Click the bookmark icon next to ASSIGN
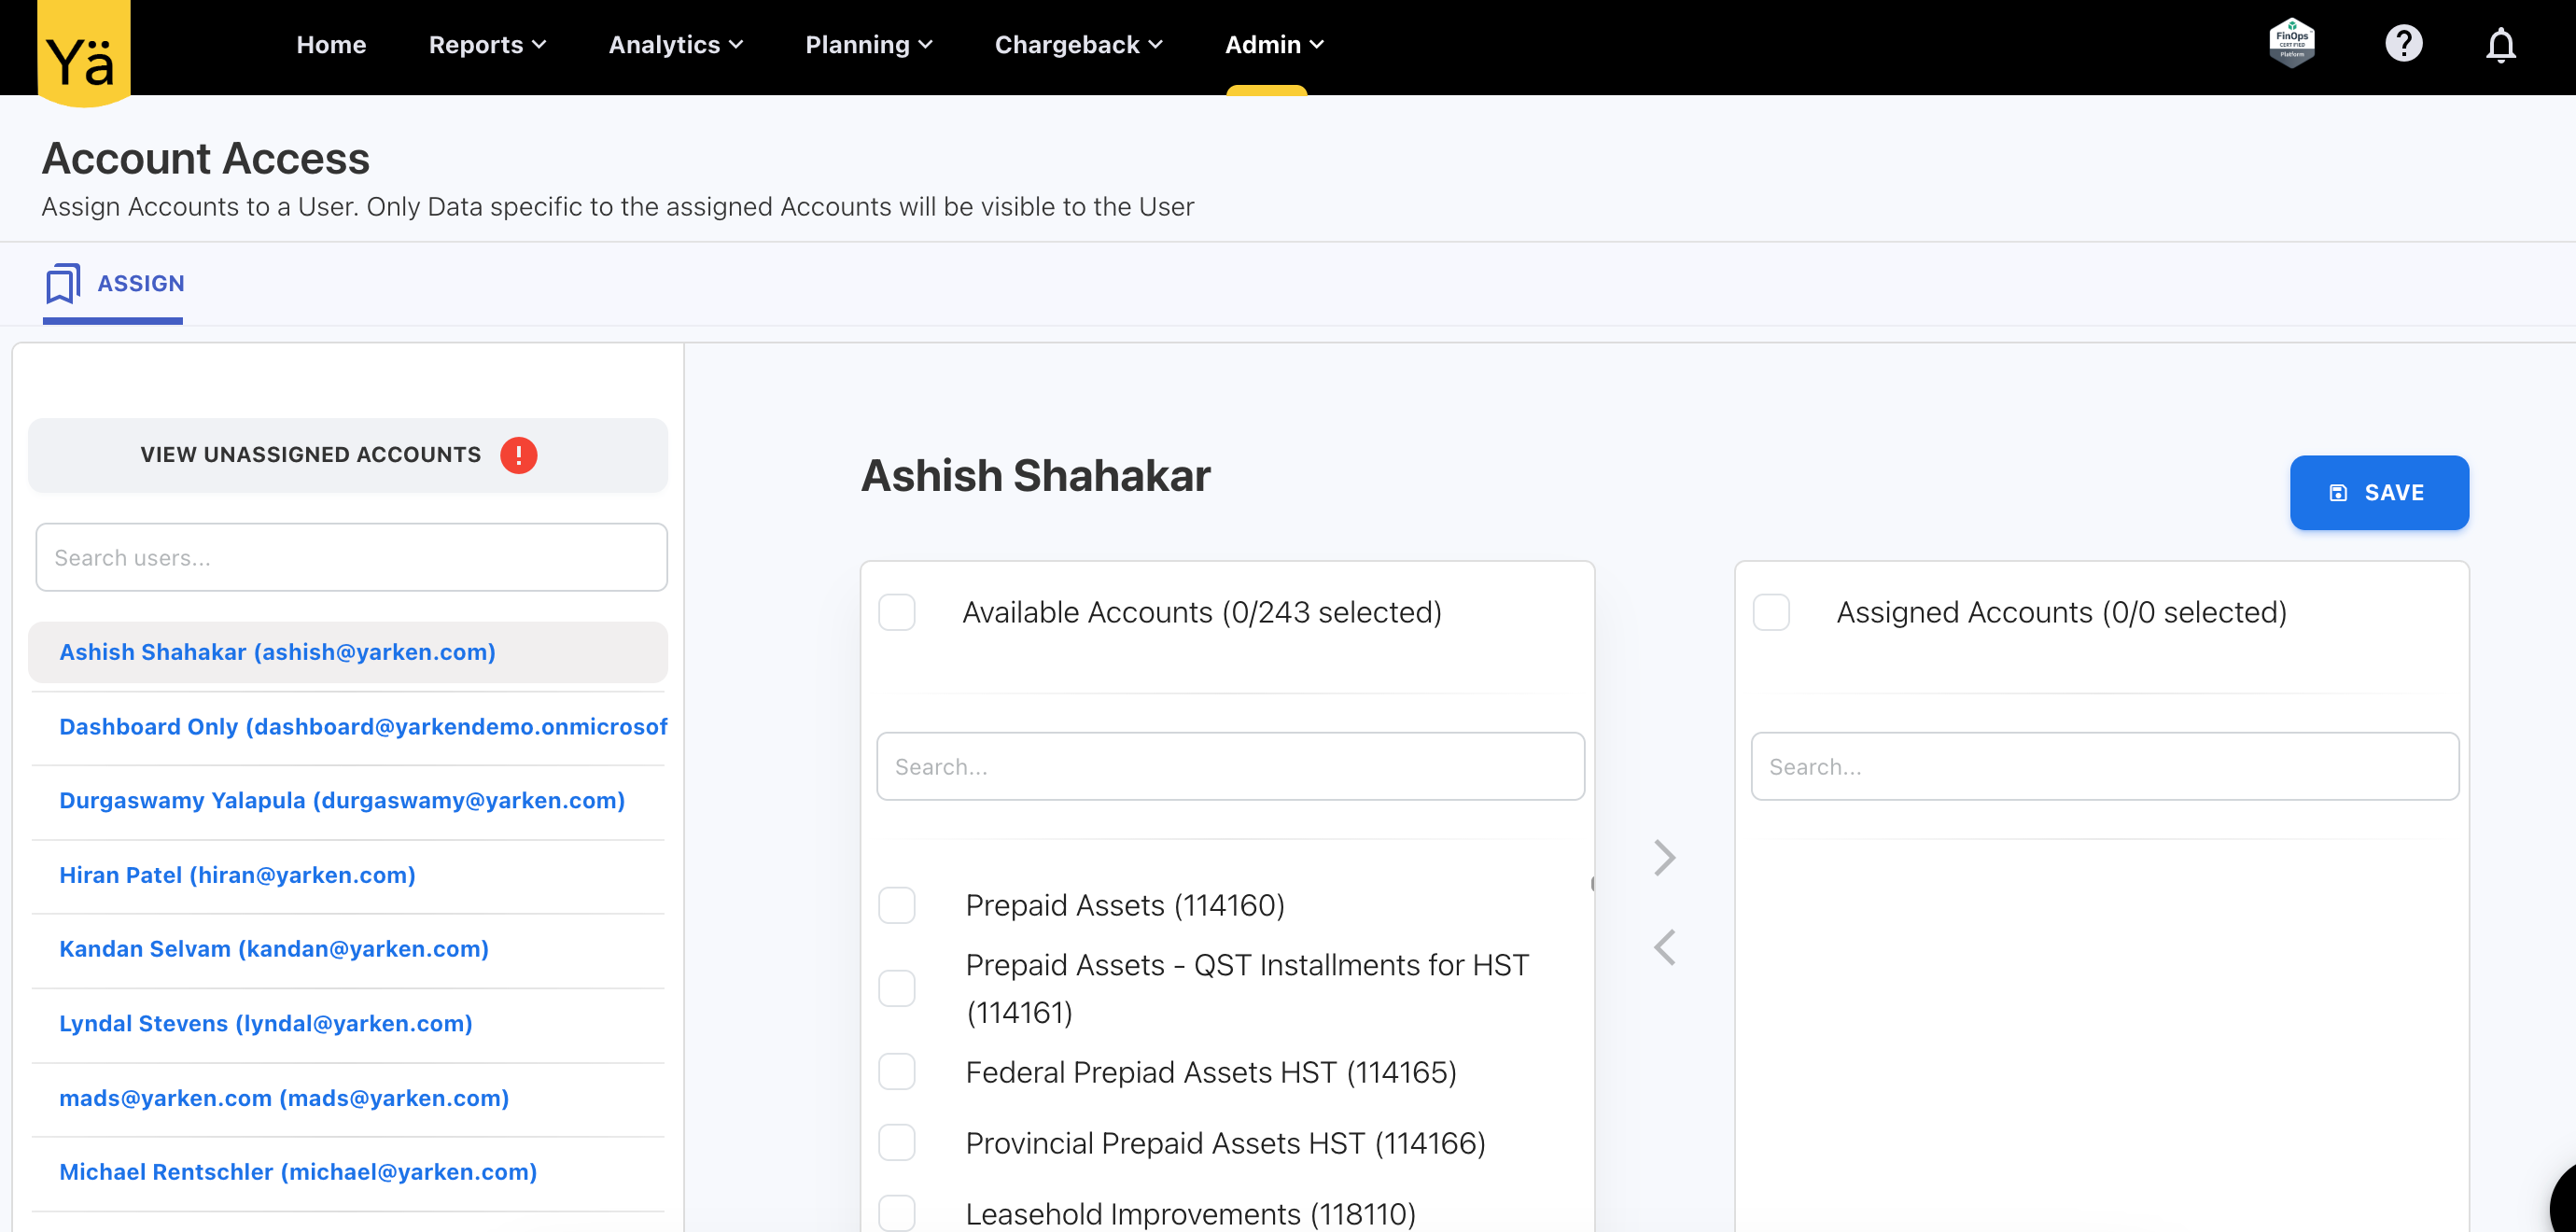This screenshot has height=1232, width=2576. tap(63, 283)
